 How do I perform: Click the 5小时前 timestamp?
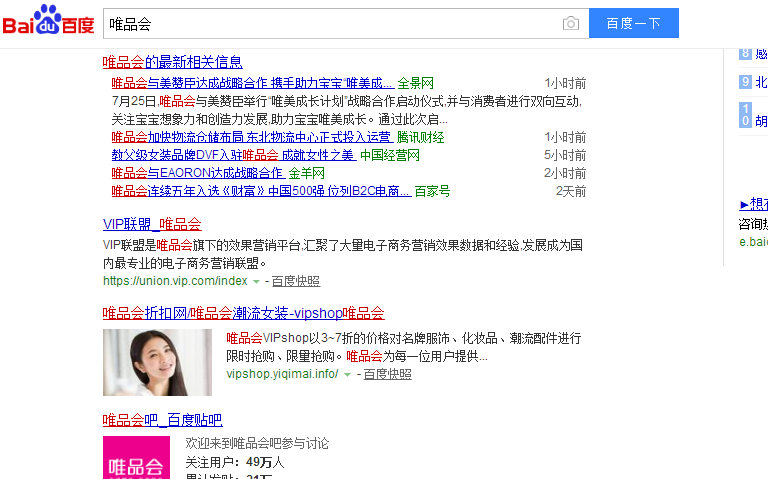pyautogui.click(x=565, y=155)
